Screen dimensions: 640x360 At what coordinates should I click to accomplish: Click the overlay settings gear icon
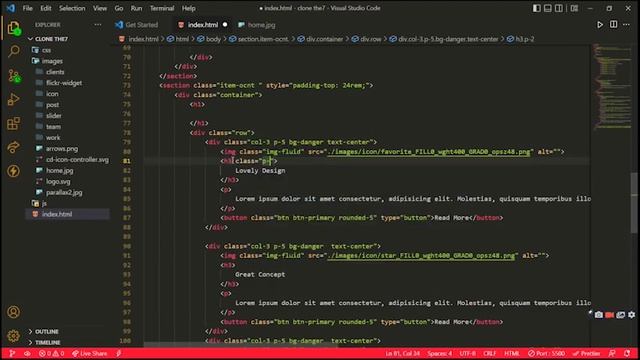point(631,315)
